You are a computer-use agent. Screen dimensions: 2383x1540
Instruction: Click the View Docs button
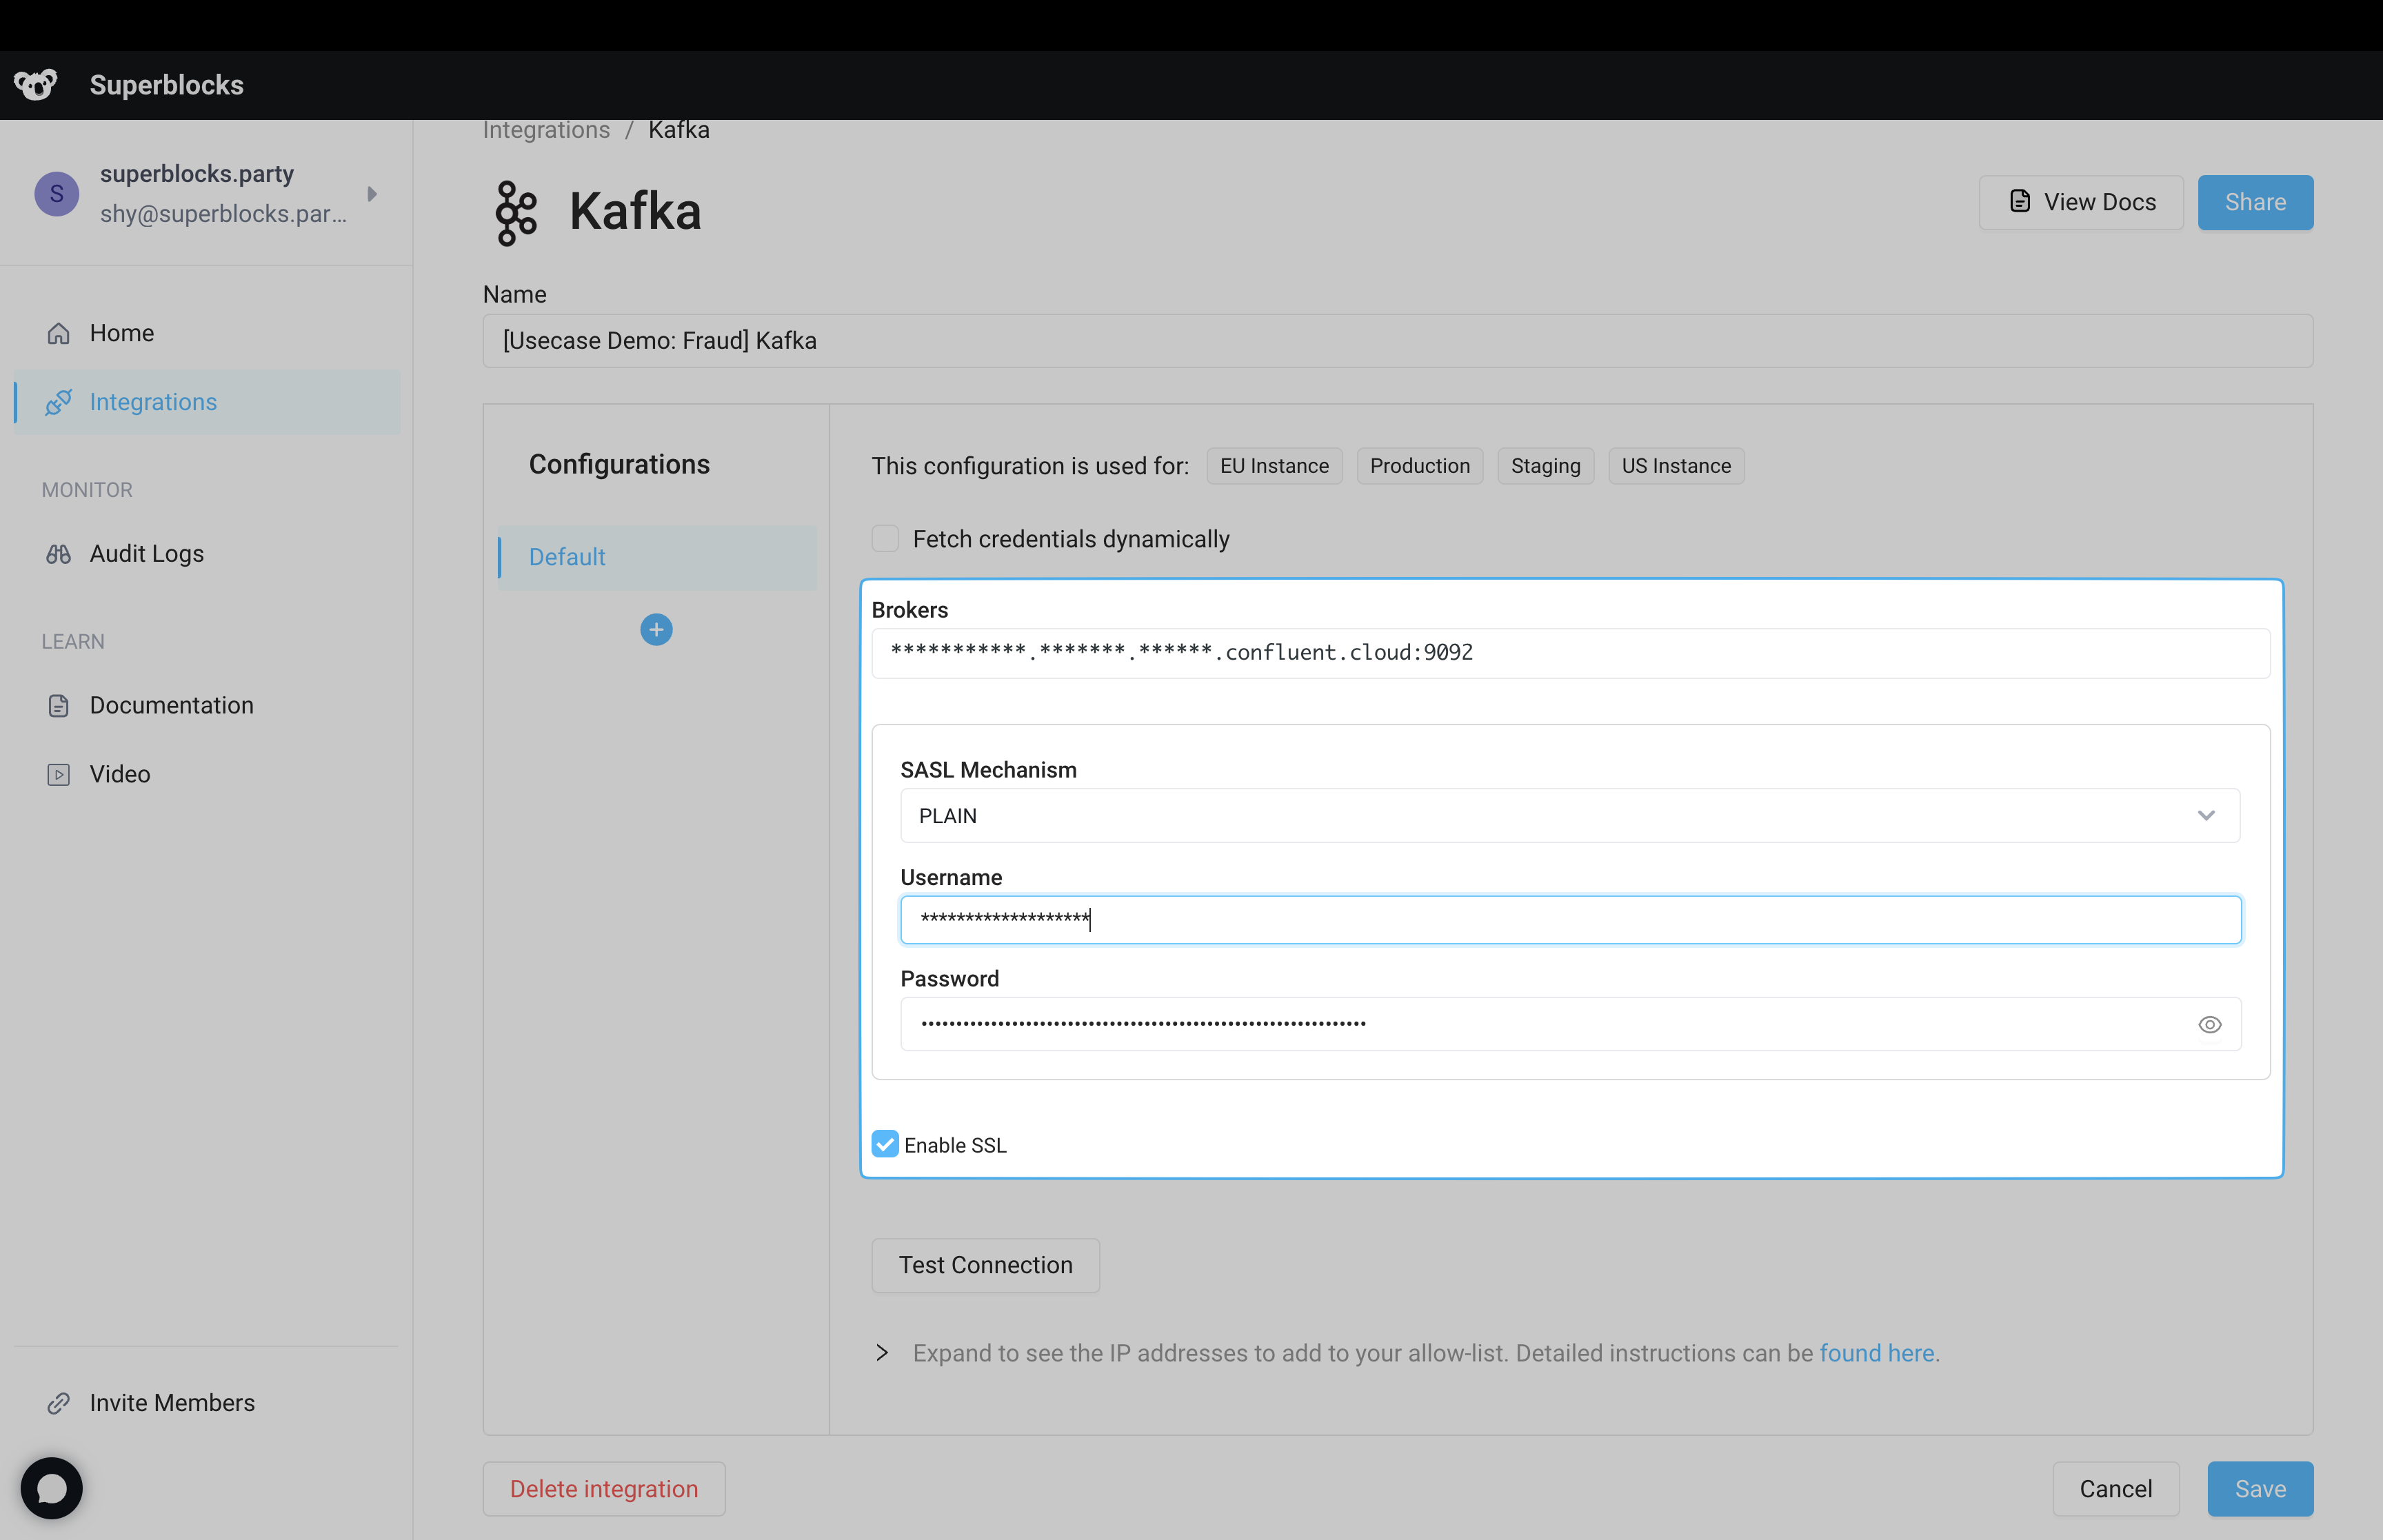pos(2081,202)
